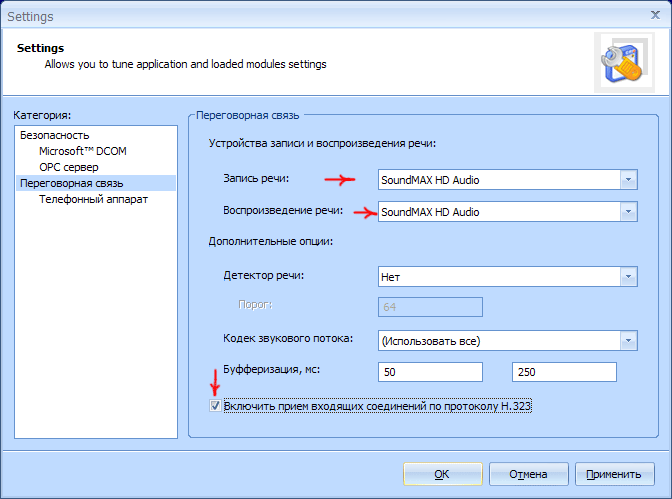Click the Порог threshold field
Viewport: 672px width, 499px height.
coord(430,307)
